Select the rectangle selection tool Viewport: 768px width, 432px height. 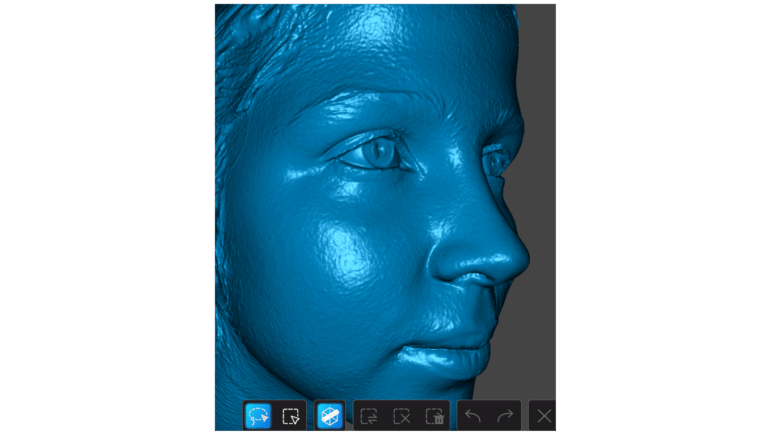(290, 416)
